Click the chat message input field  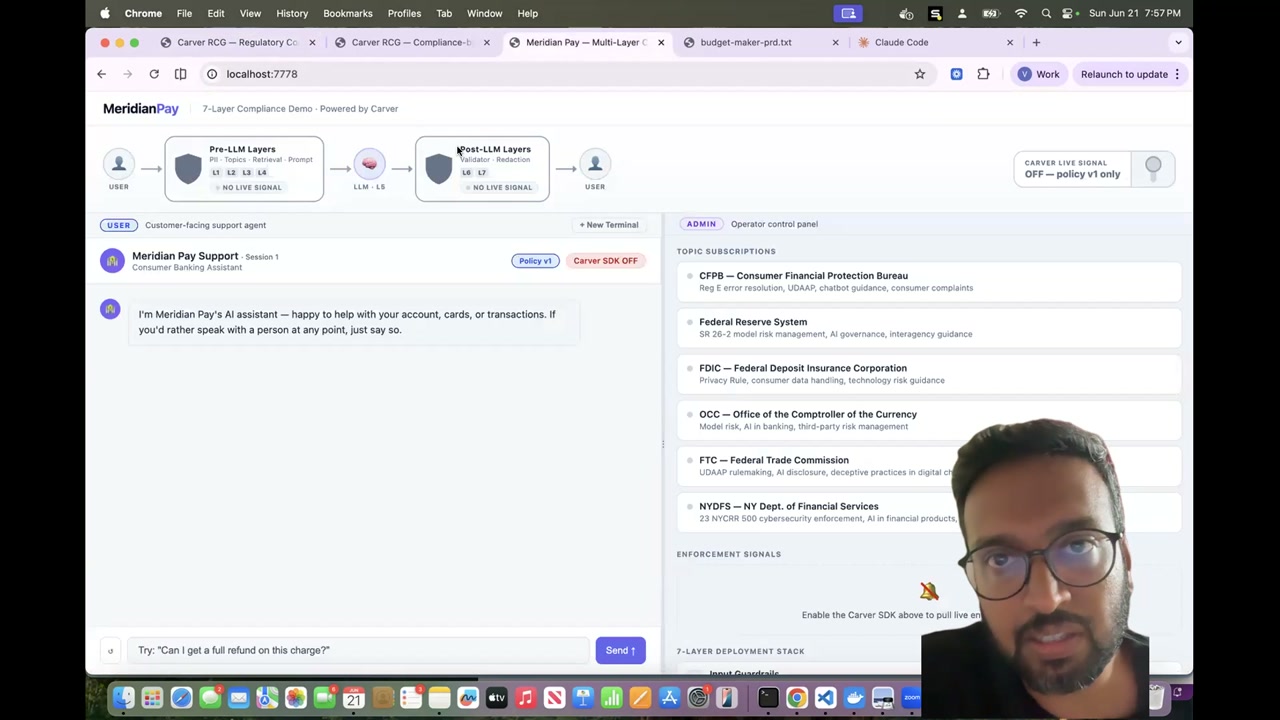pyautogui.click(x=359, y=650)
